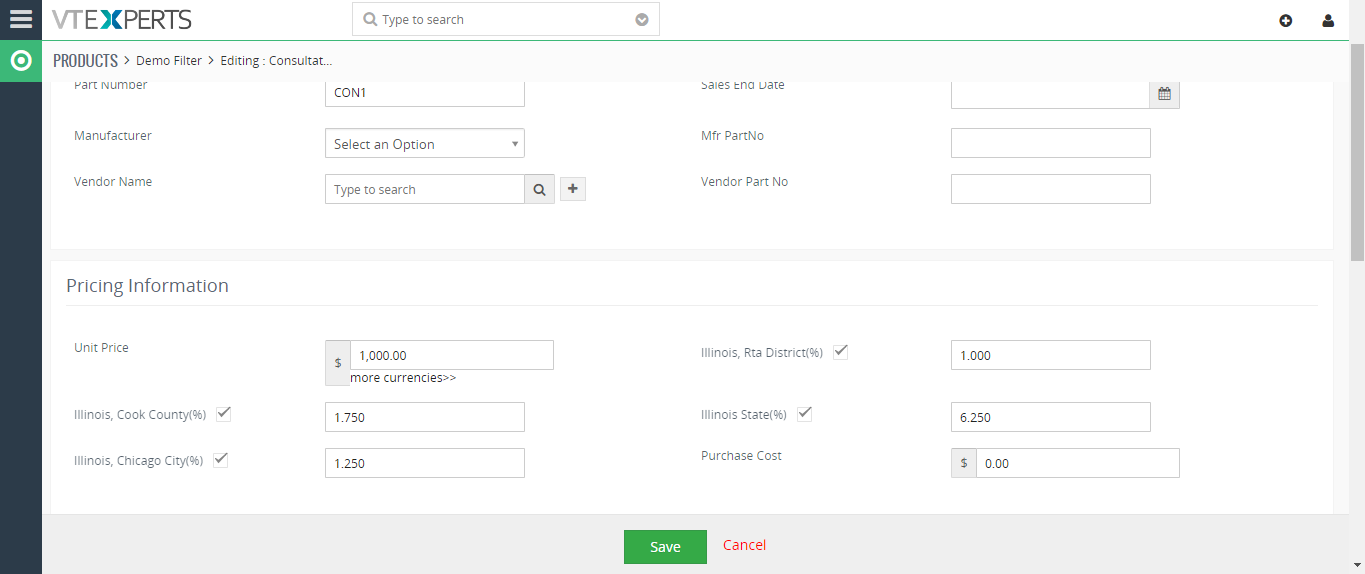This screenshot has width=1365, height=574.
Task: Open PRODUCTS module breadcrumb
Action: click(85, 61)
